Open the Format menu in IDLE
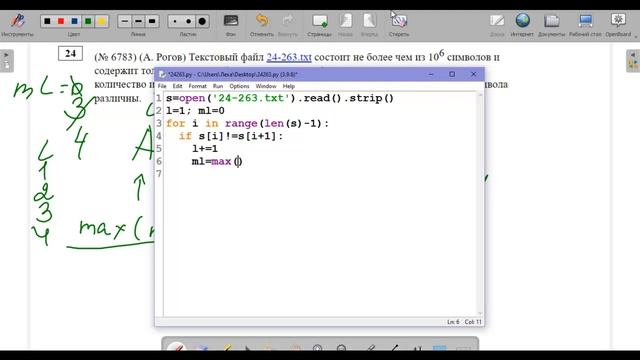The height and width of the screenshot is (360, 640). 198,86
